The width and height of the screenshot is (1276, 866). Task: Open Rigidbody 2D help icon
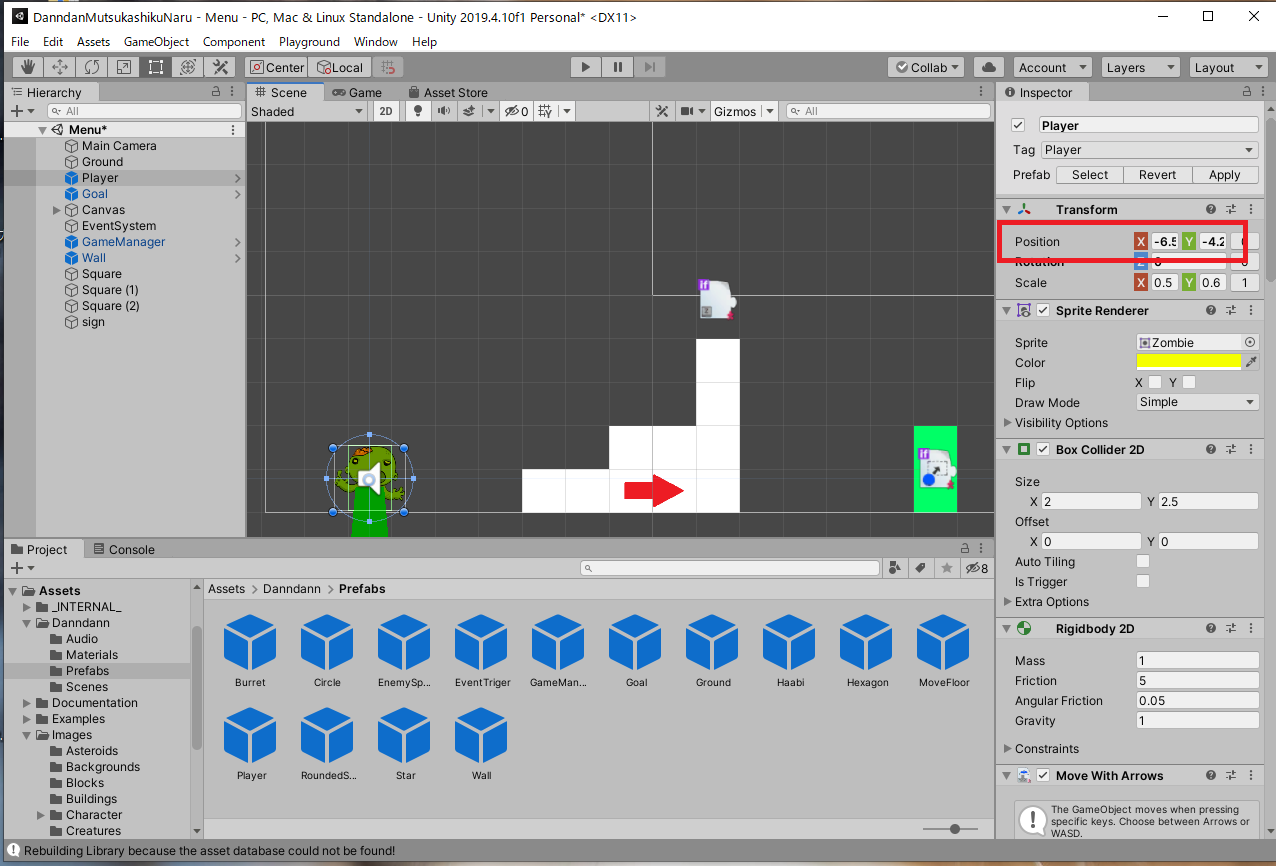click(1211, 629)
